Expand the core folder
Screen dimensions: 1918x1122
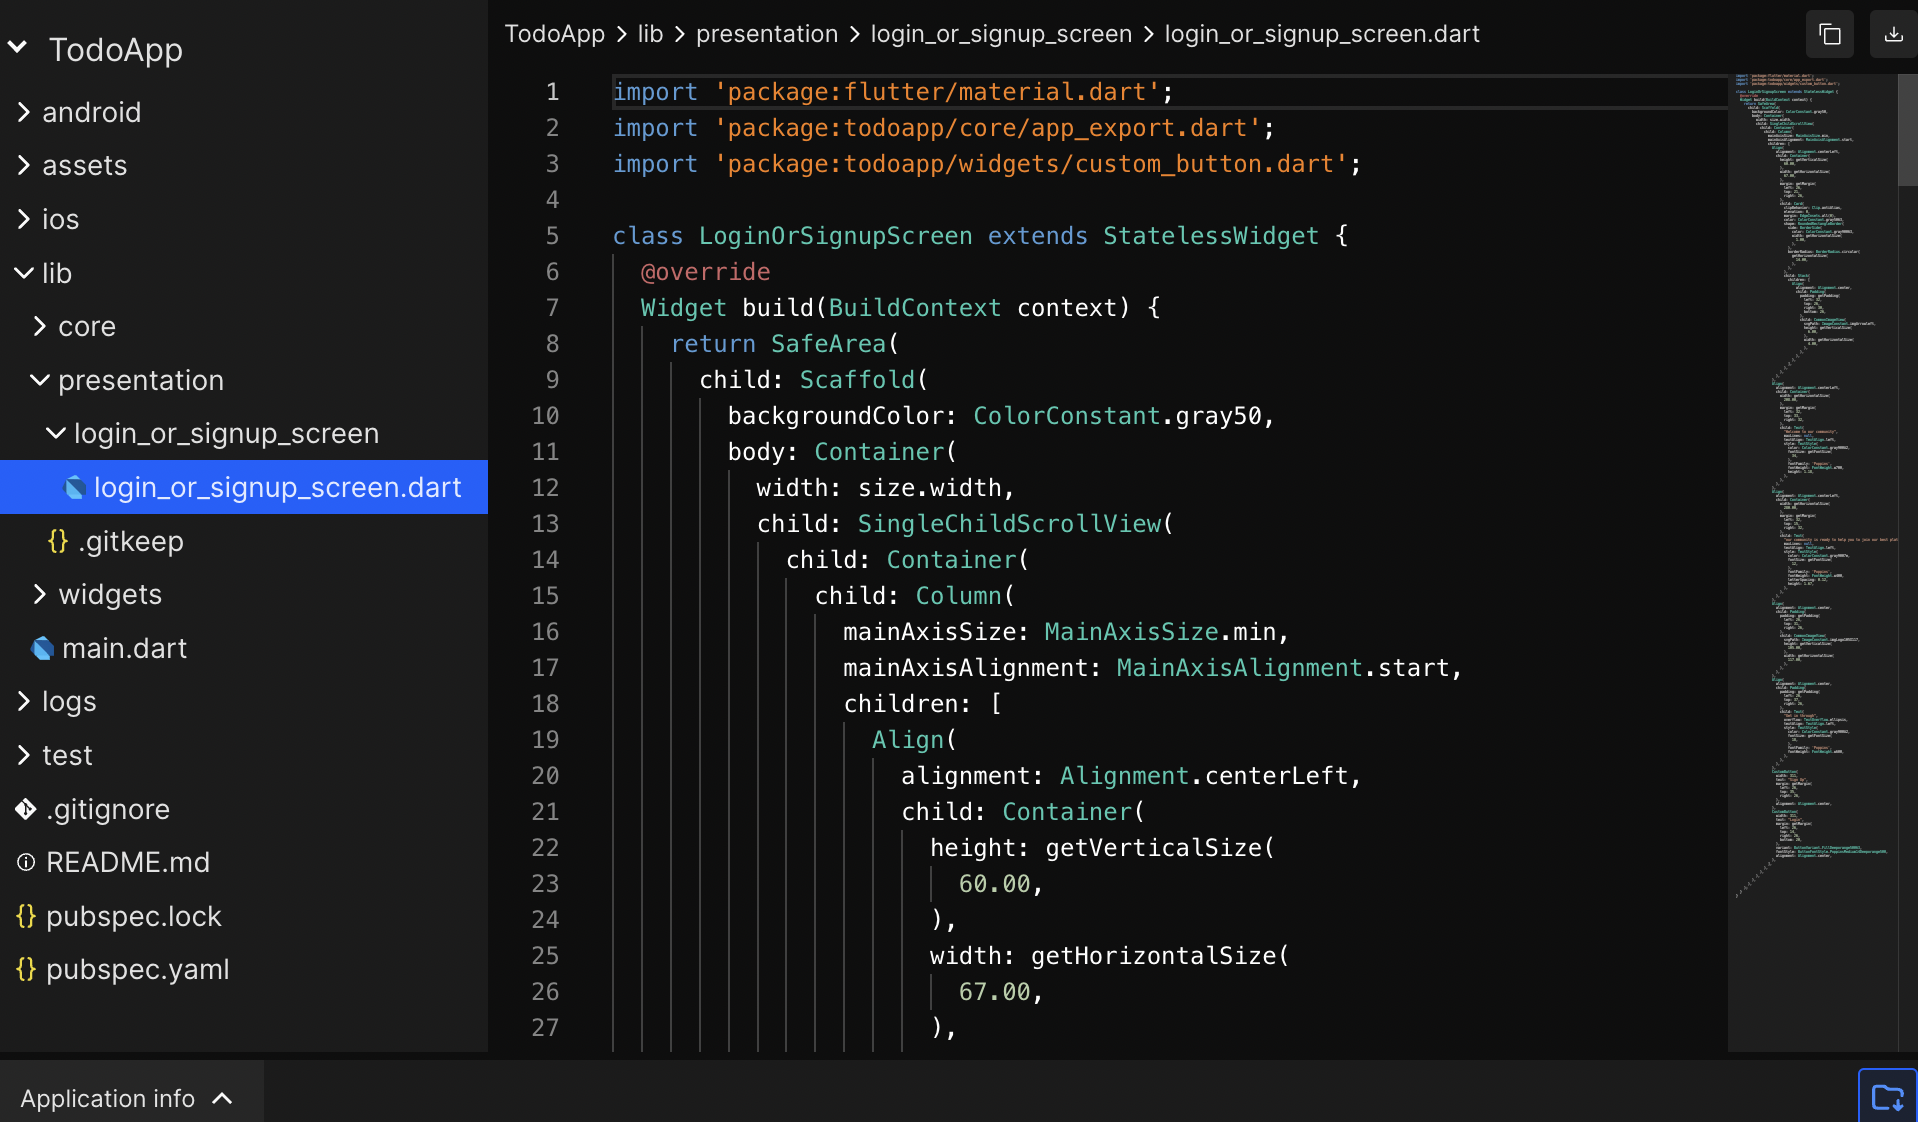click(40, 326)
